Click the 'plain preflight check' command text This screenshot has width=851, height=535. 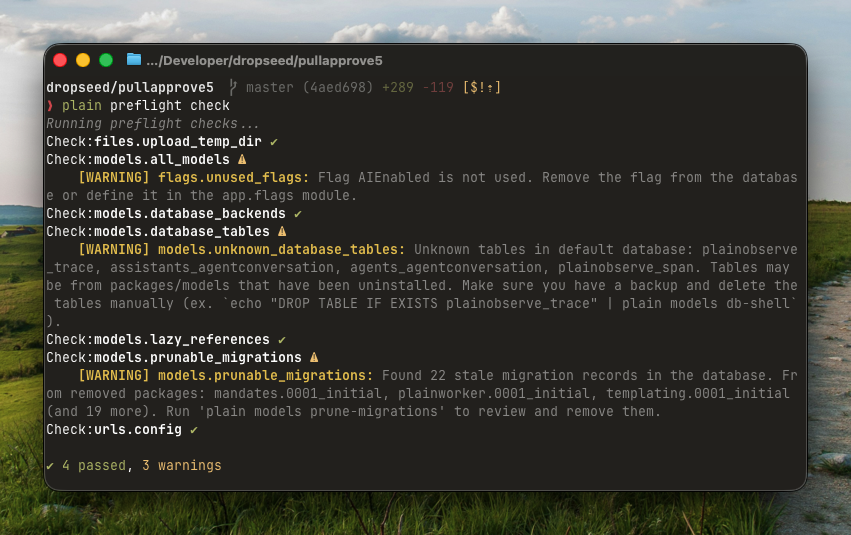[x=146, y=106]
